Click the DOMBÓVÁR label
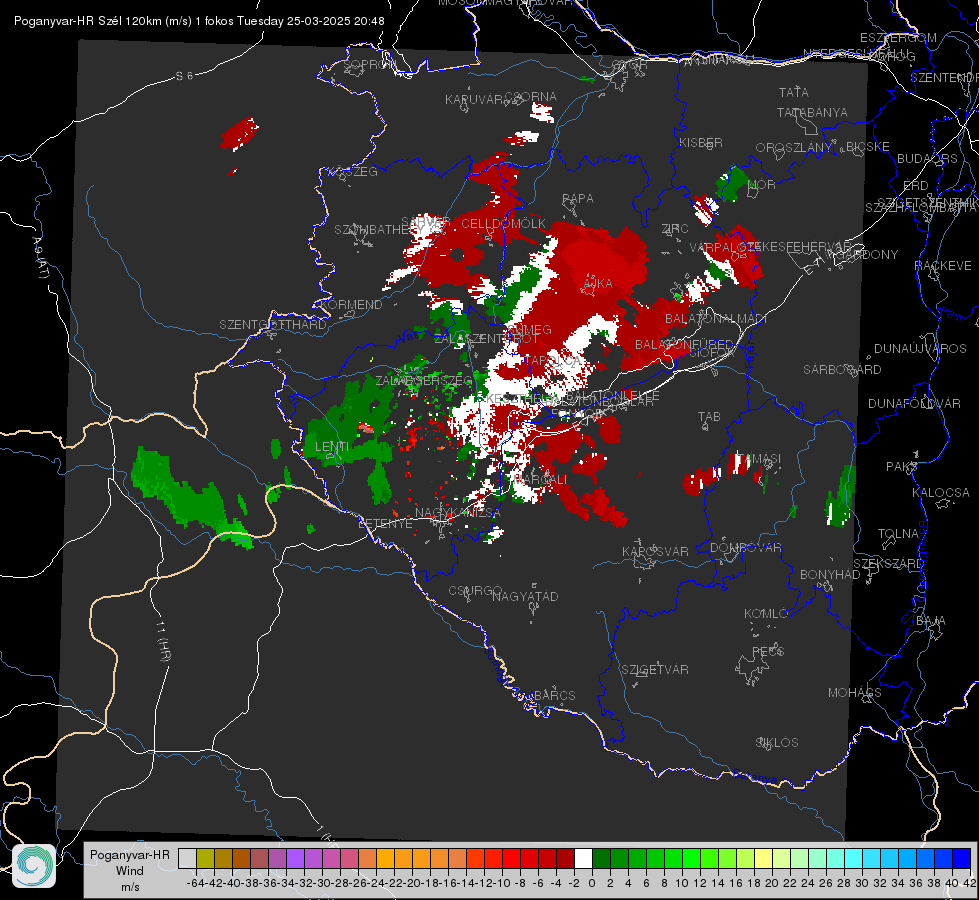Image resolution: width=979 pixels, height=900 pixels. point(745,548)
